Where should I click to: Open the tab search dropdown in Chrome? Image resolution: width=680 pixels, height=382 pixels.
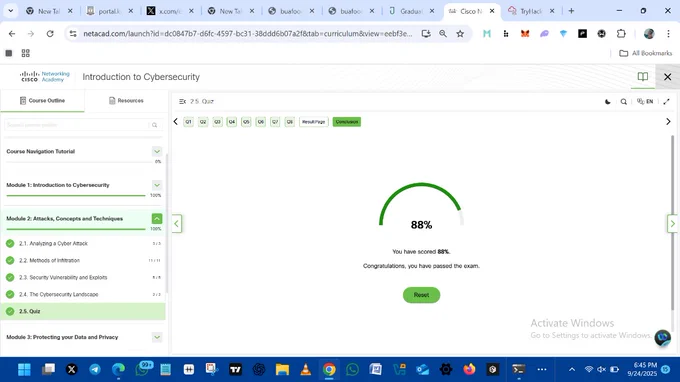click(10, 11)
